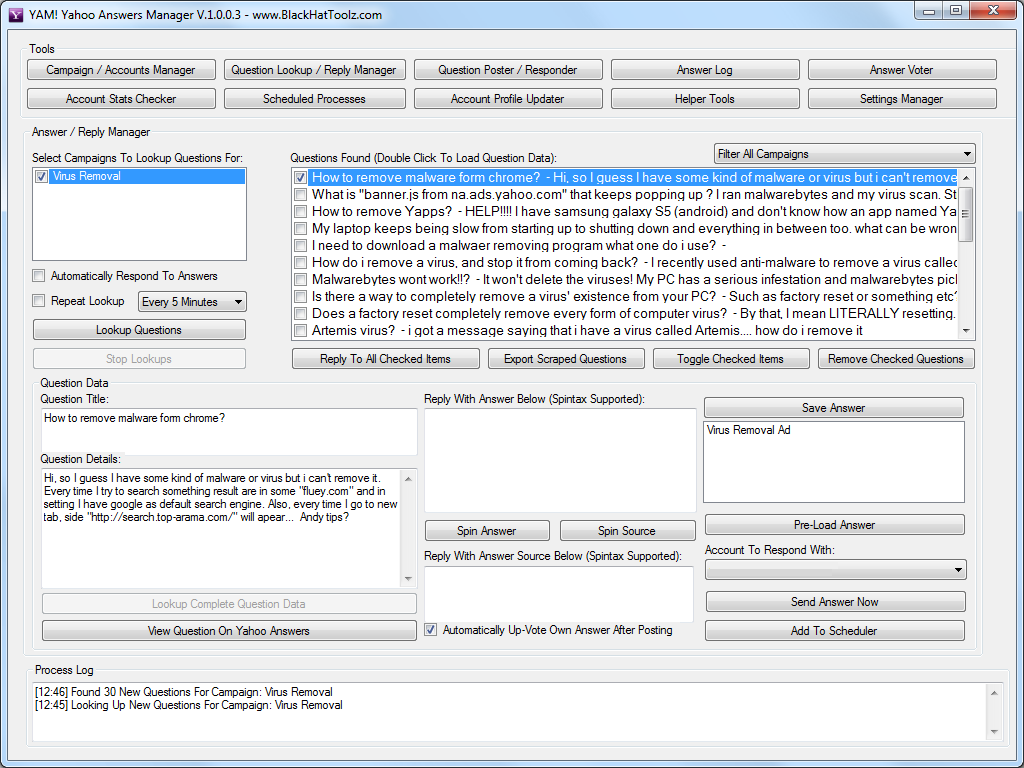Click Remove Checked Questions
Image resolution: width=1024 pixels, height=768 pixels.
point(896,359)
